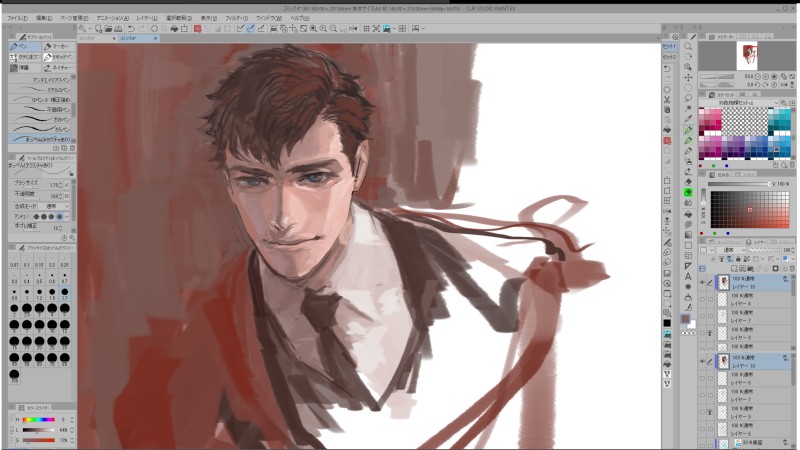This screenshot has height=450, width=800.
Task: Click the brush size stepper arrows in Tool Property
Action: [x=61, y=185]
